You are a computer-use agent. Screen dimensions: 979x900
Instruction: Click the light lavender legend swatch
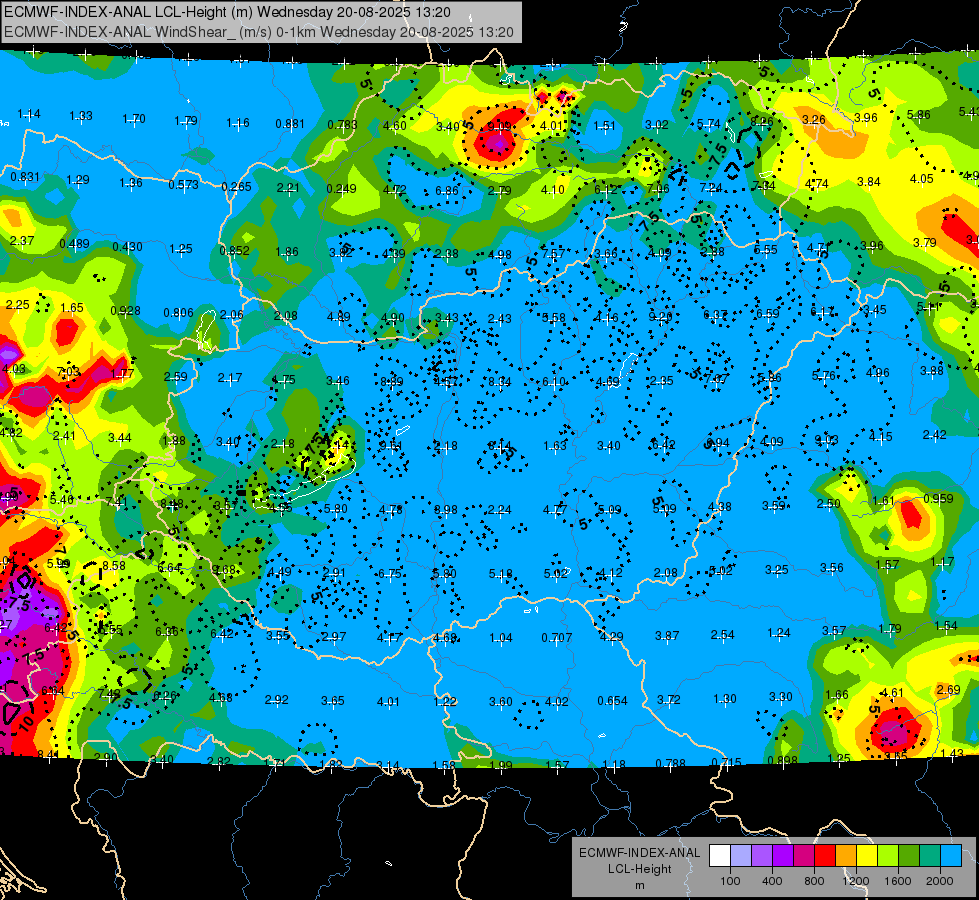pyautogui.click(x=741, y=856)
